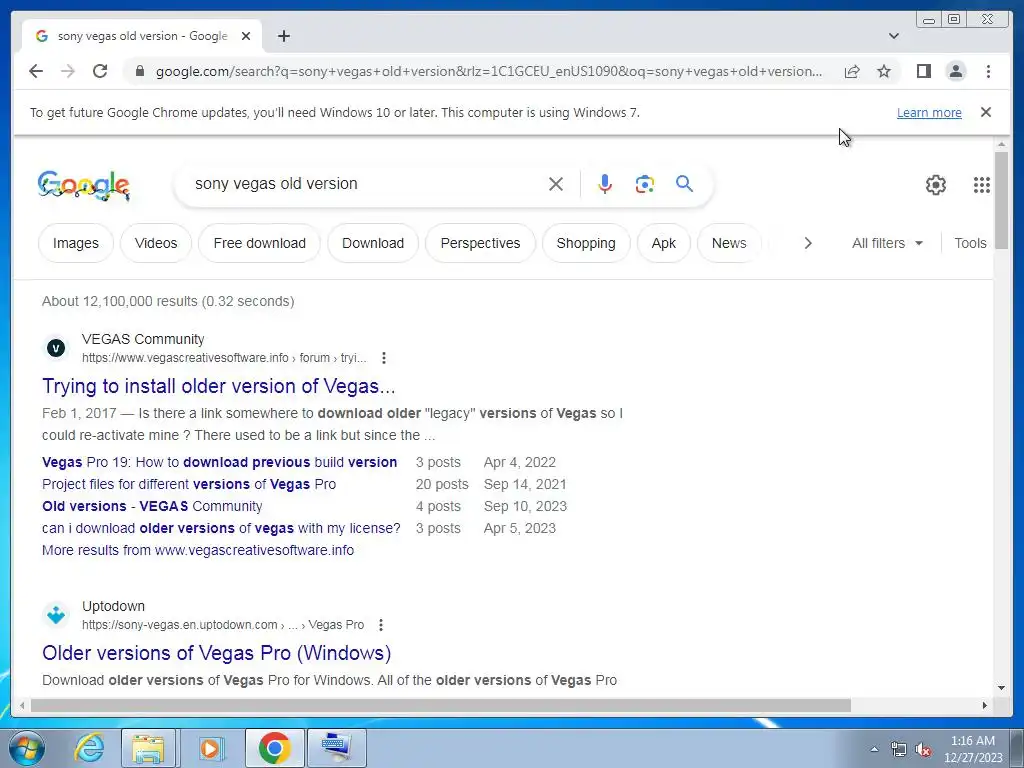Select the News filter chip

[x=729, y=243]
